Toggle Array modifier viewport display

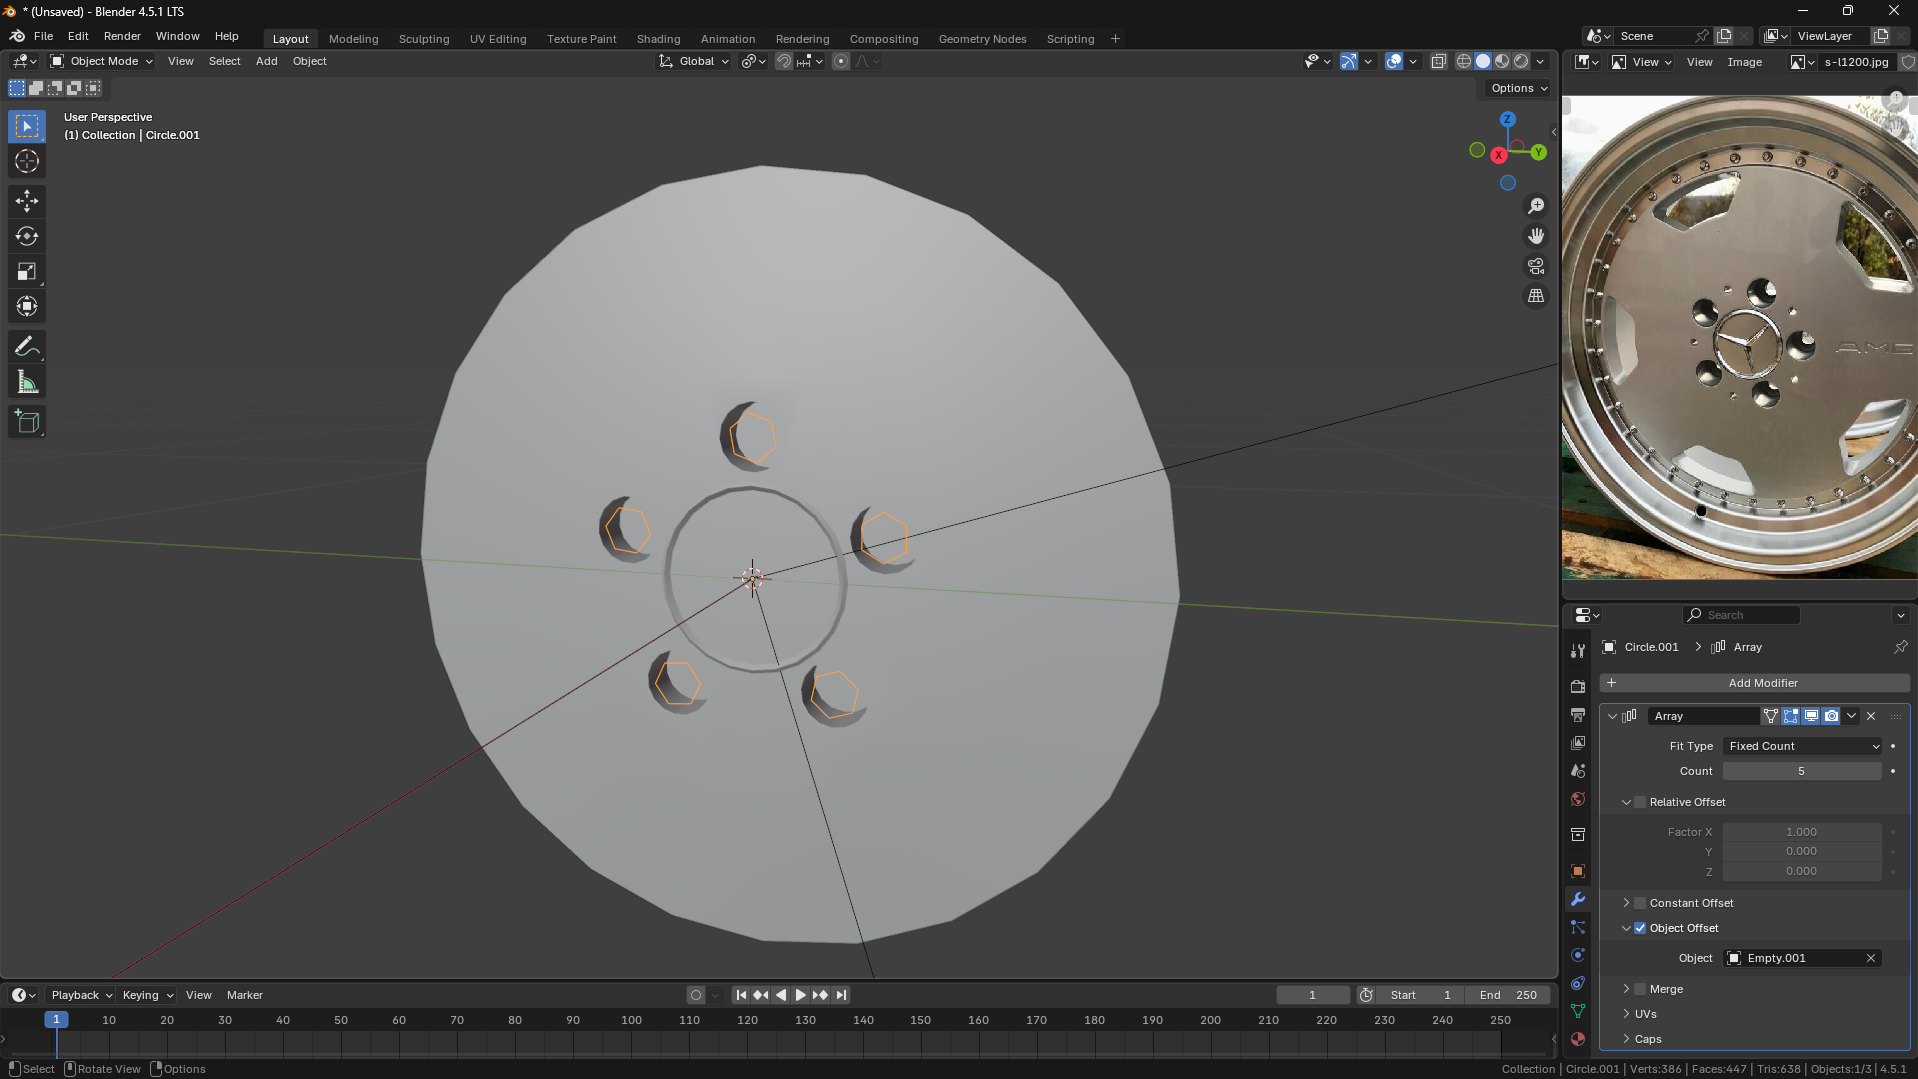[1811, 716]
